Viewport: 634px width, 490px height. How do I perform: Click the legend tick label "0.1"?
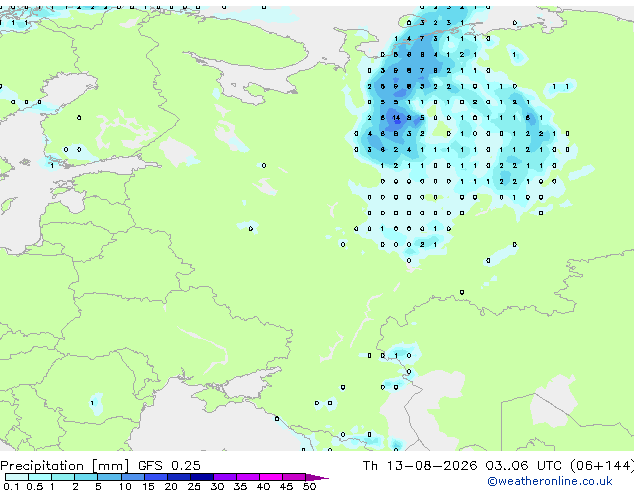click(x=11, y=486)
